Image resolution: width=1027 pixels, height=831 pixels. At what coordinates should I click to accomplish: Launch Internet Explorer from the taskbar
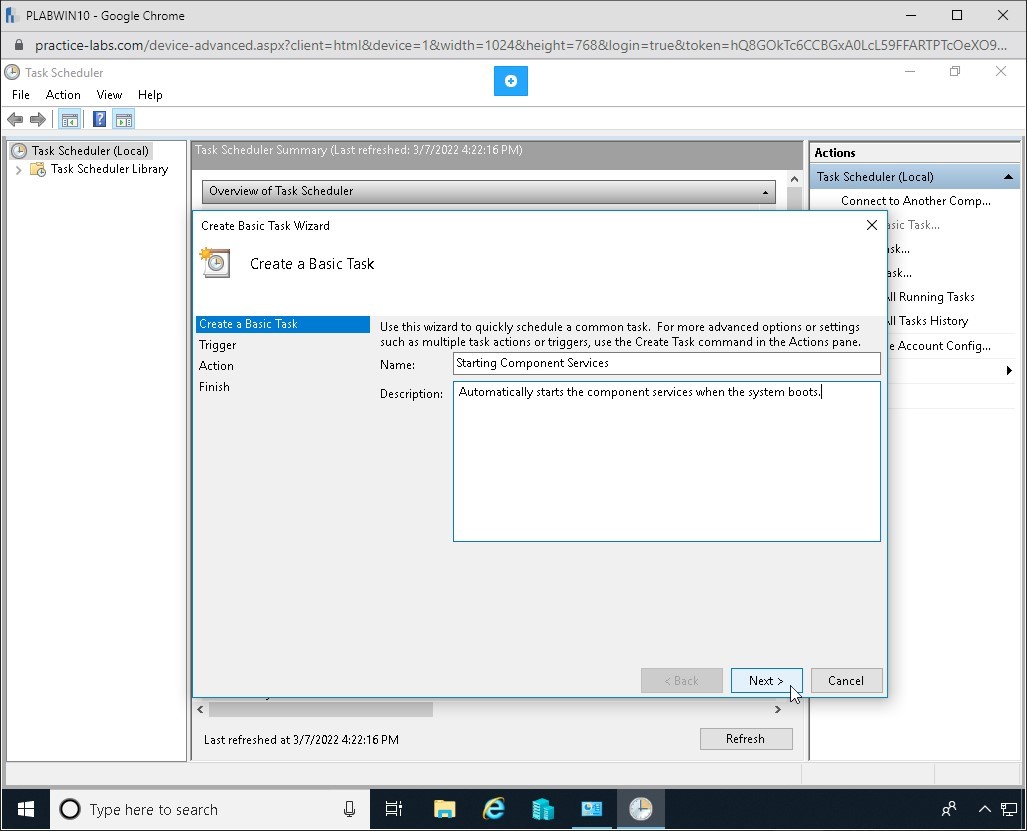(494, 809)
